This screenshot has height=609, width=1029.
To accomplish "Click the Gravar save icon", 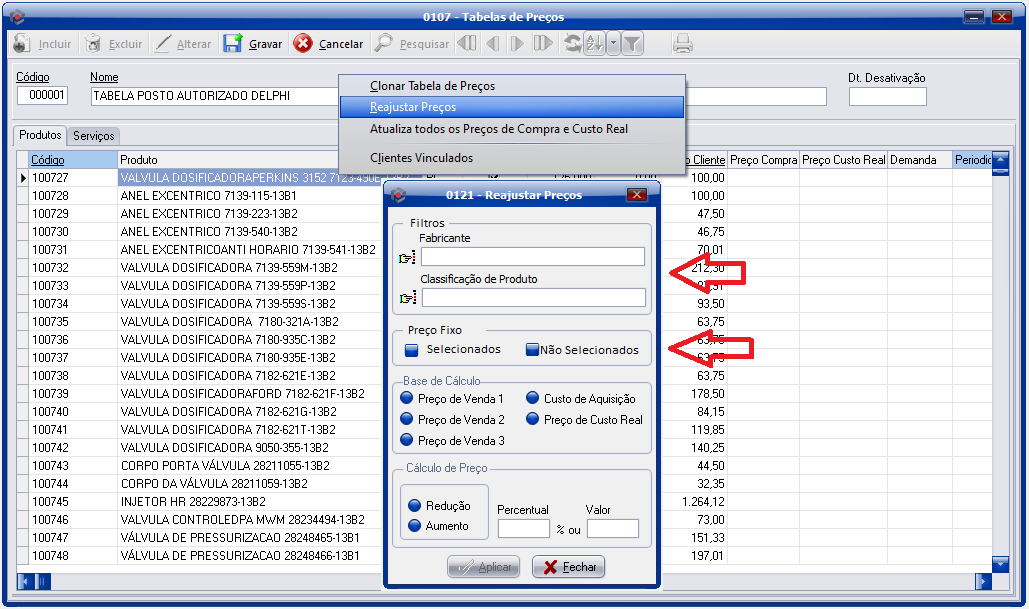I will point(233,44).
